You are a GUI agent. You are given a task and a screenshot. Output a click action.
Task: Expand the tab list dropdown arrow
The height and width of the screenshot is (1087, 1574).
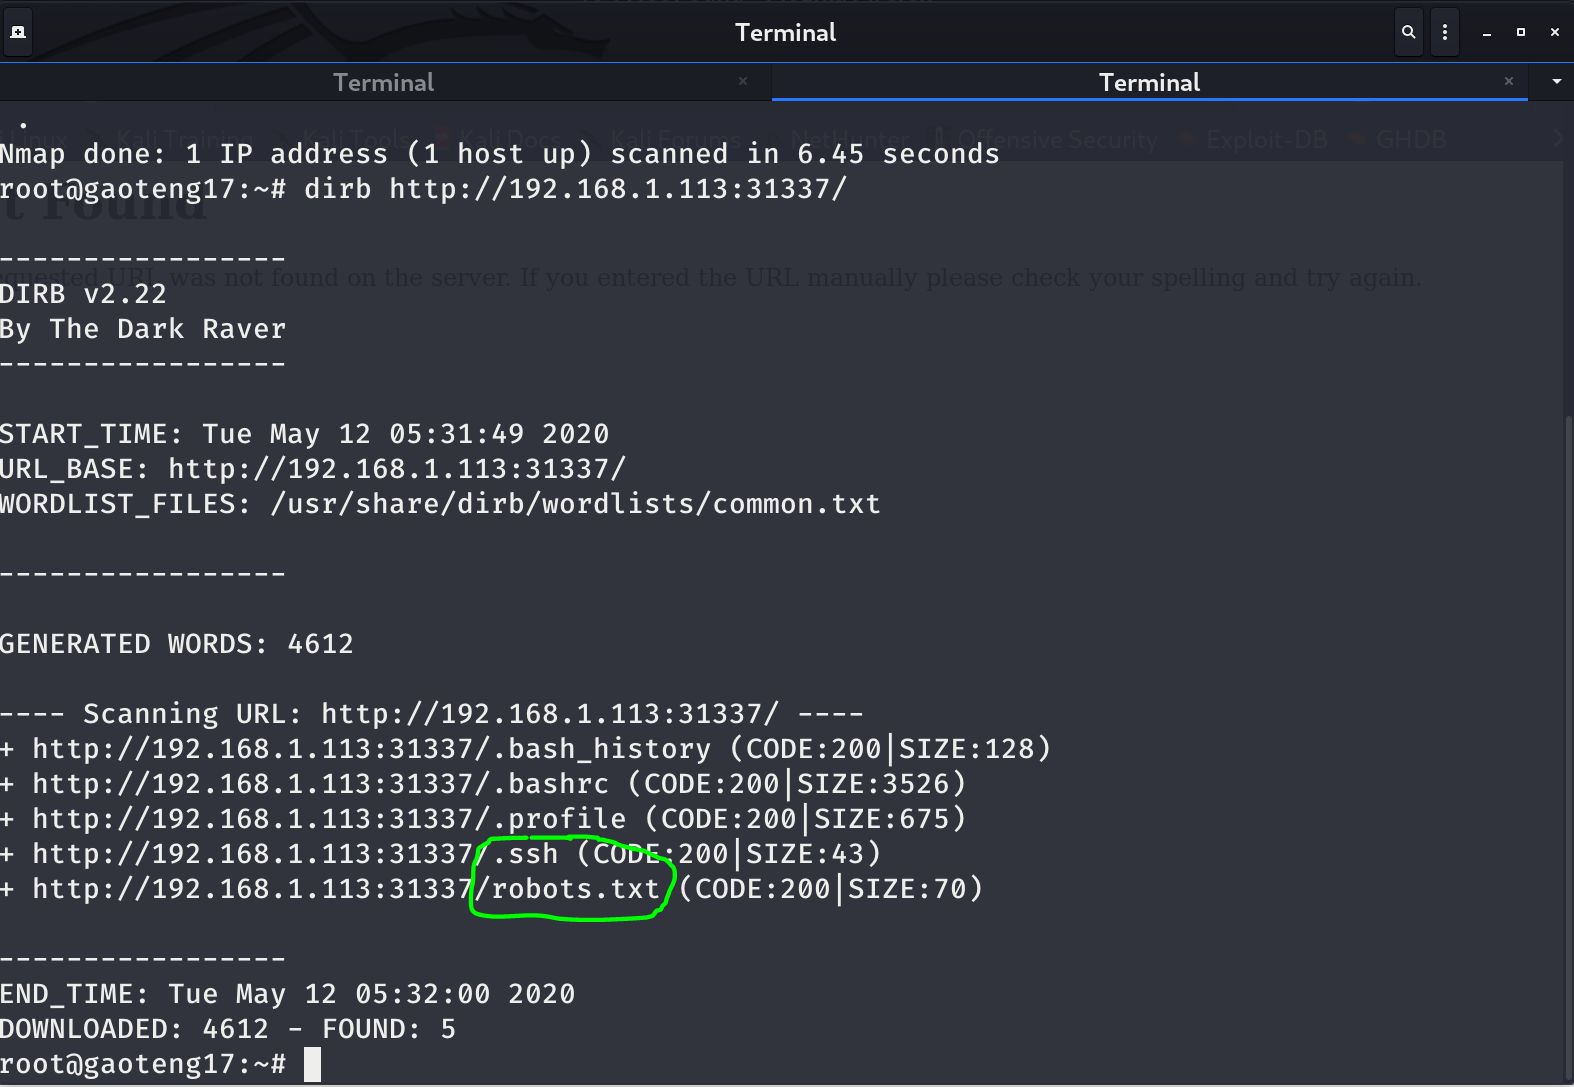1556,82
